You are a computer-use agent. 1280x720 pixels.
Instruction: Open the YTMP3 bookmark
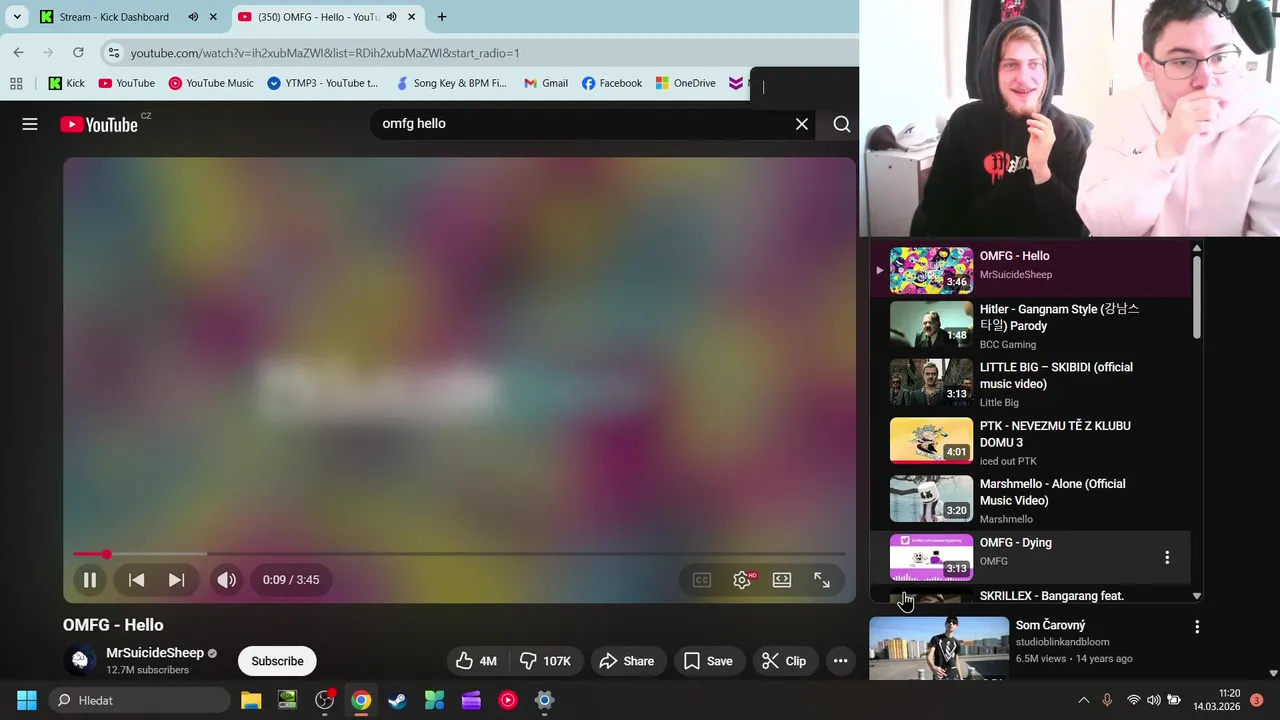click(323, 83)
